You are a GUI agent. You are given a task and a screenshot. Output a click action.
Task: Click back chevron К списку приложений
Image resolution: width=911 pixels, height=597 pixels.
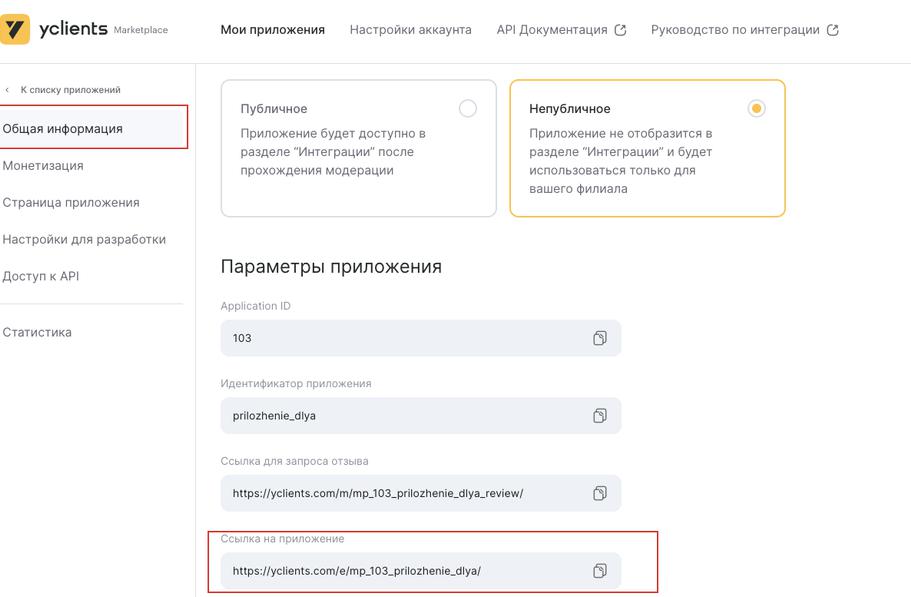pos(8,90)
